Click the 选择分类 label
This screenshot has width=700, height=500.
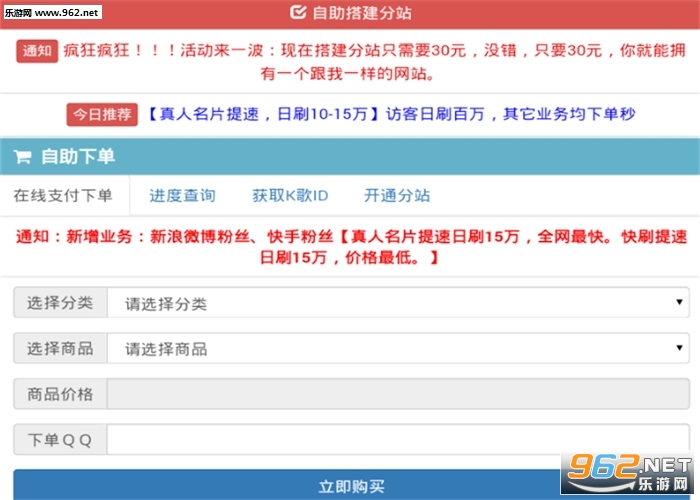[60, 303]
